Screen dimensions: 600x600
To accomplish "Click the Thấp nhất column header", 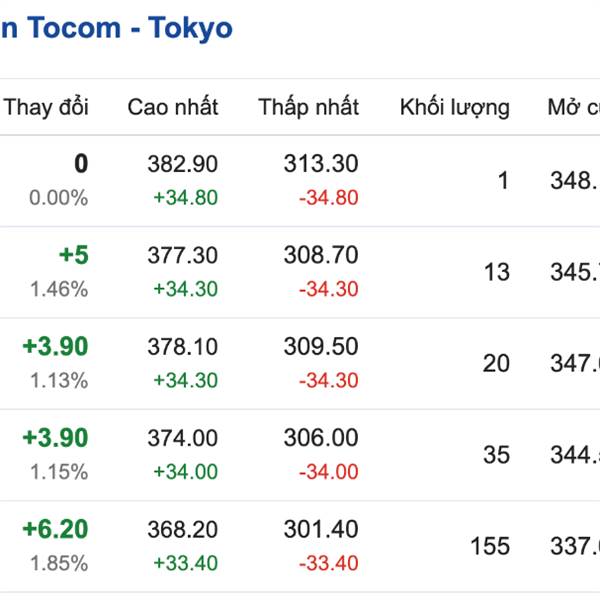I will click(x=308, y=107).
